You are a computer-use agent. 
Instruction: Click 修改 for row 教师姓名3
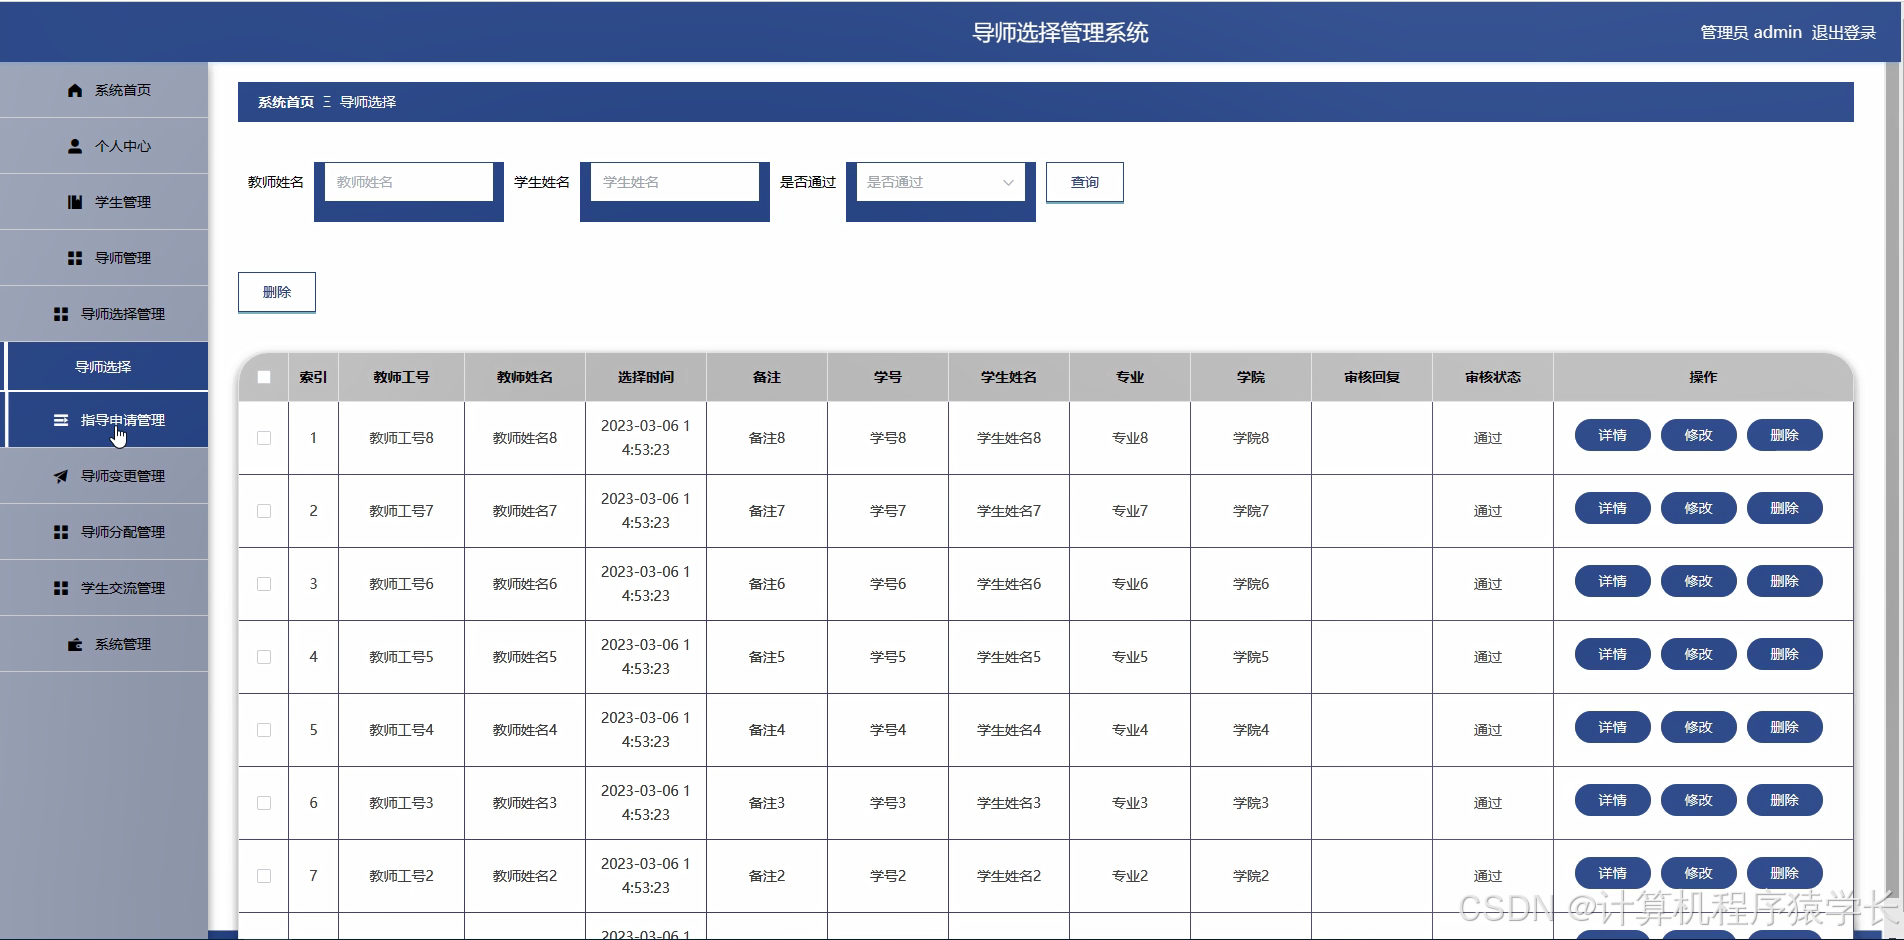pos(1698,800)
